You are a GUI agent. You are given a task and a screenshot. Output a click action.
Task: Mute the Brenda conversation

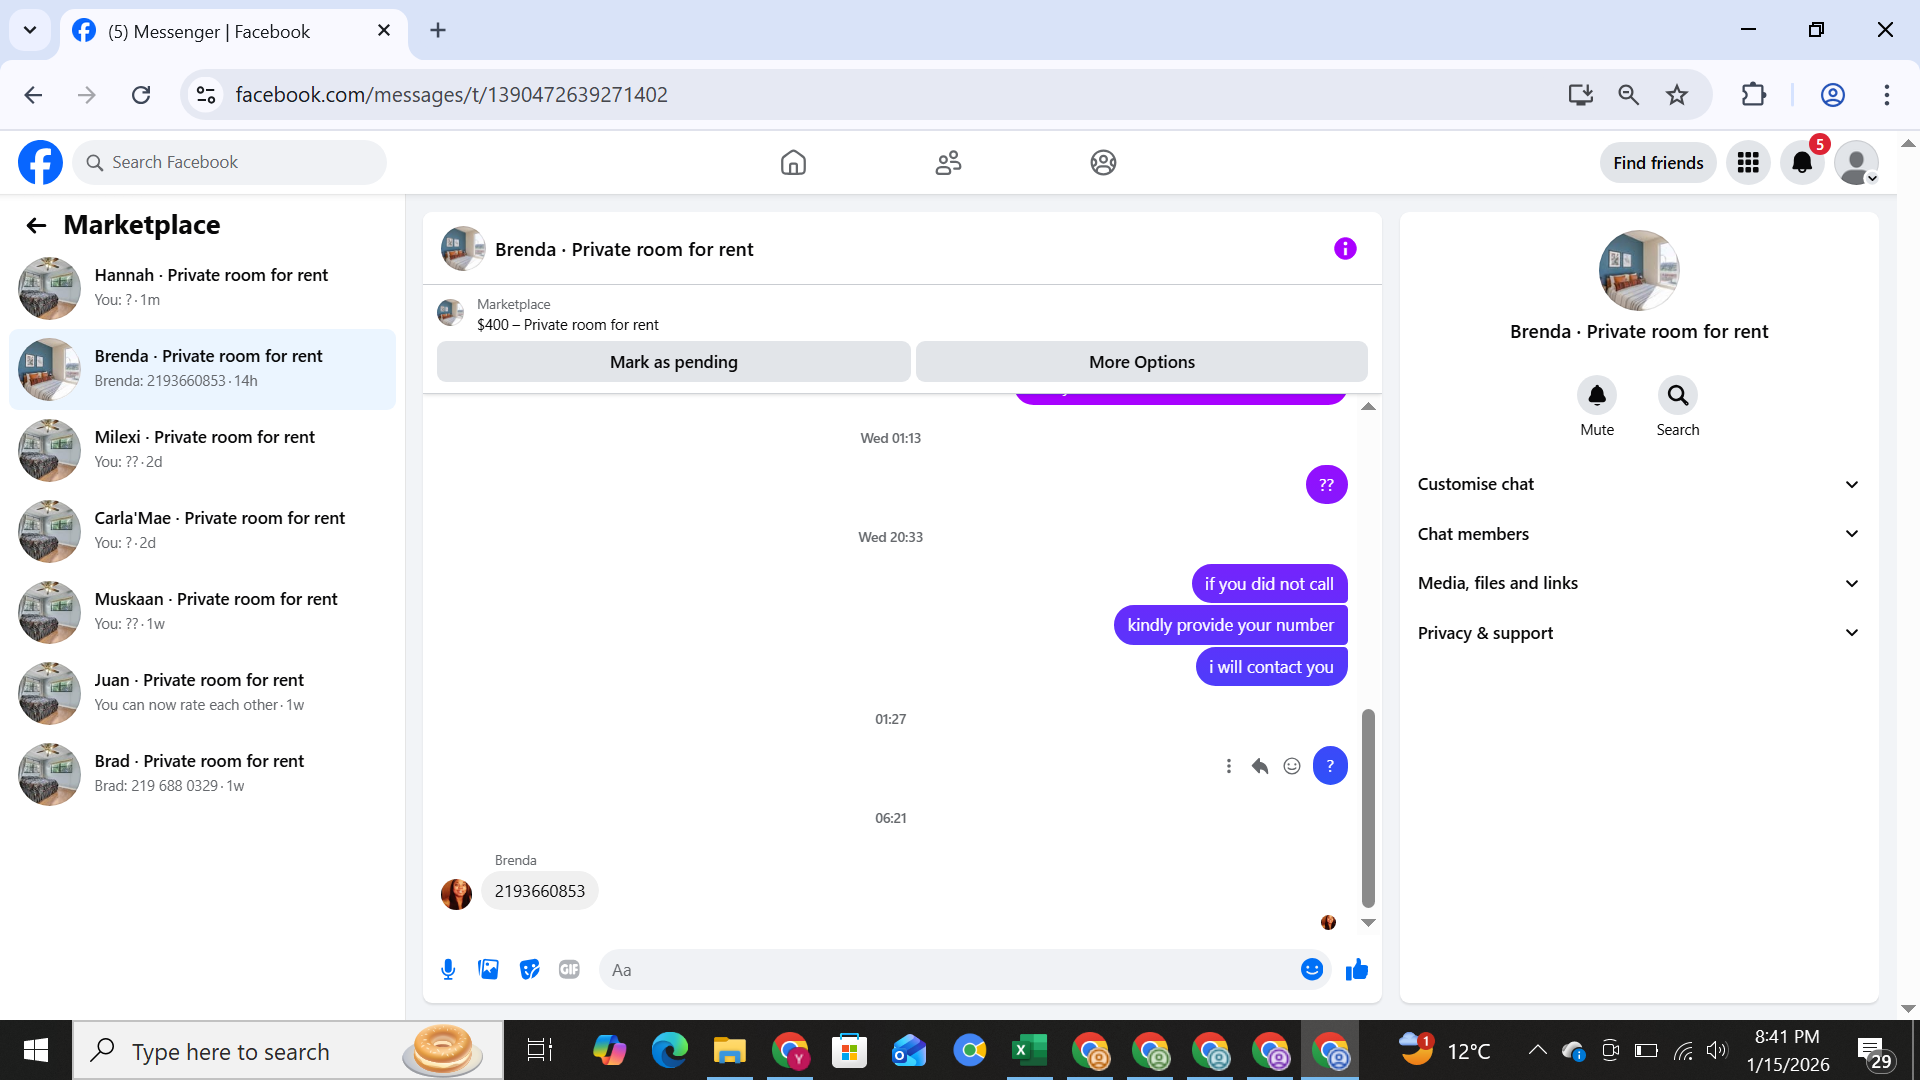tap(1597, 396)
